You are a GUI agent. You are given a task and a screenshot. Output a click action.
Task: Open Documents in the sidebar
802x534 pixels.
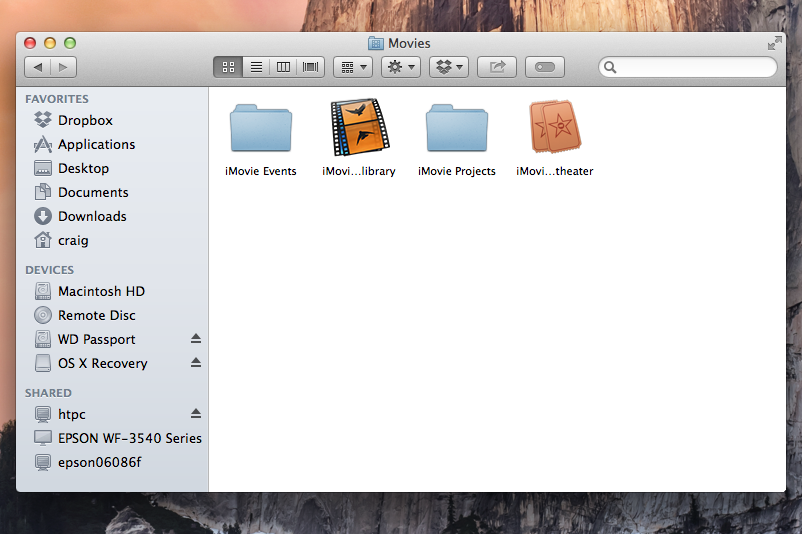112,192
